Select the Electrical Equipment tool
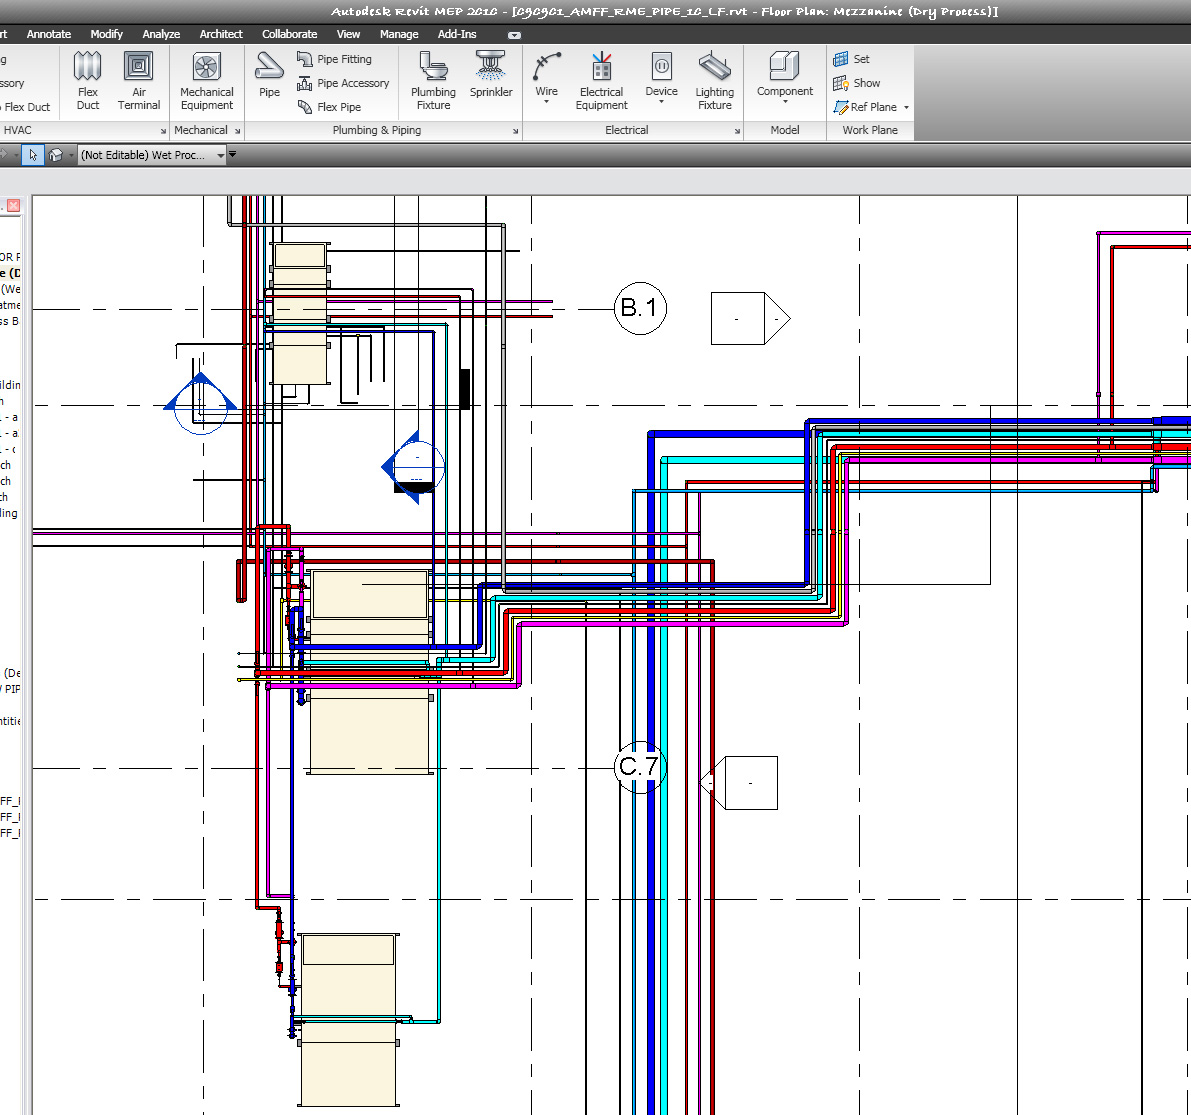Screen dimensions: 1191x1115 coord(601,80)
